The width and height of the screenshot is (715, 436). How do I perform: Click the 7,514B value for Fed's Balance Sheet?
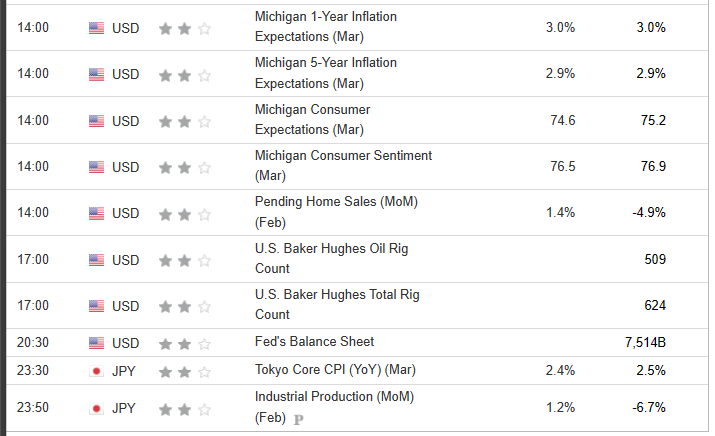645,342
